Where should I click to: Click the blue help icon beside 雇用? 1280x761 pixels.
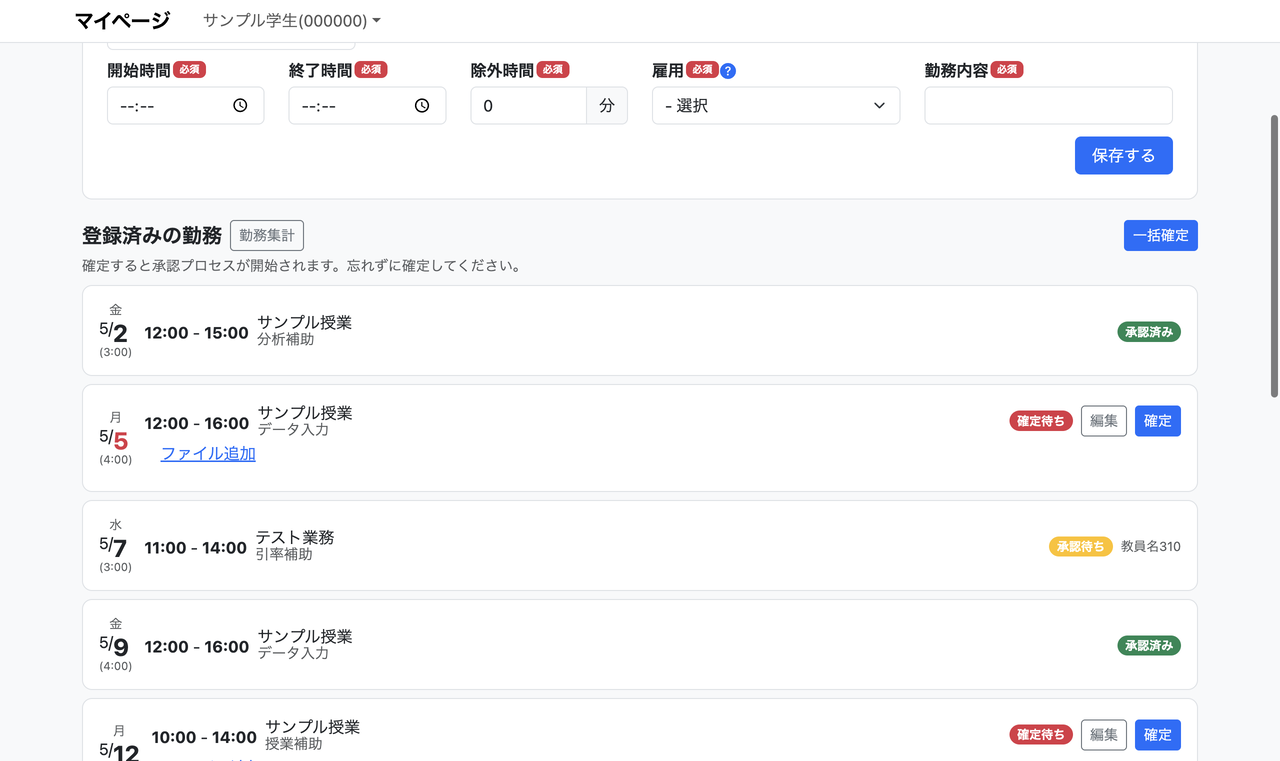click(728, 71)
